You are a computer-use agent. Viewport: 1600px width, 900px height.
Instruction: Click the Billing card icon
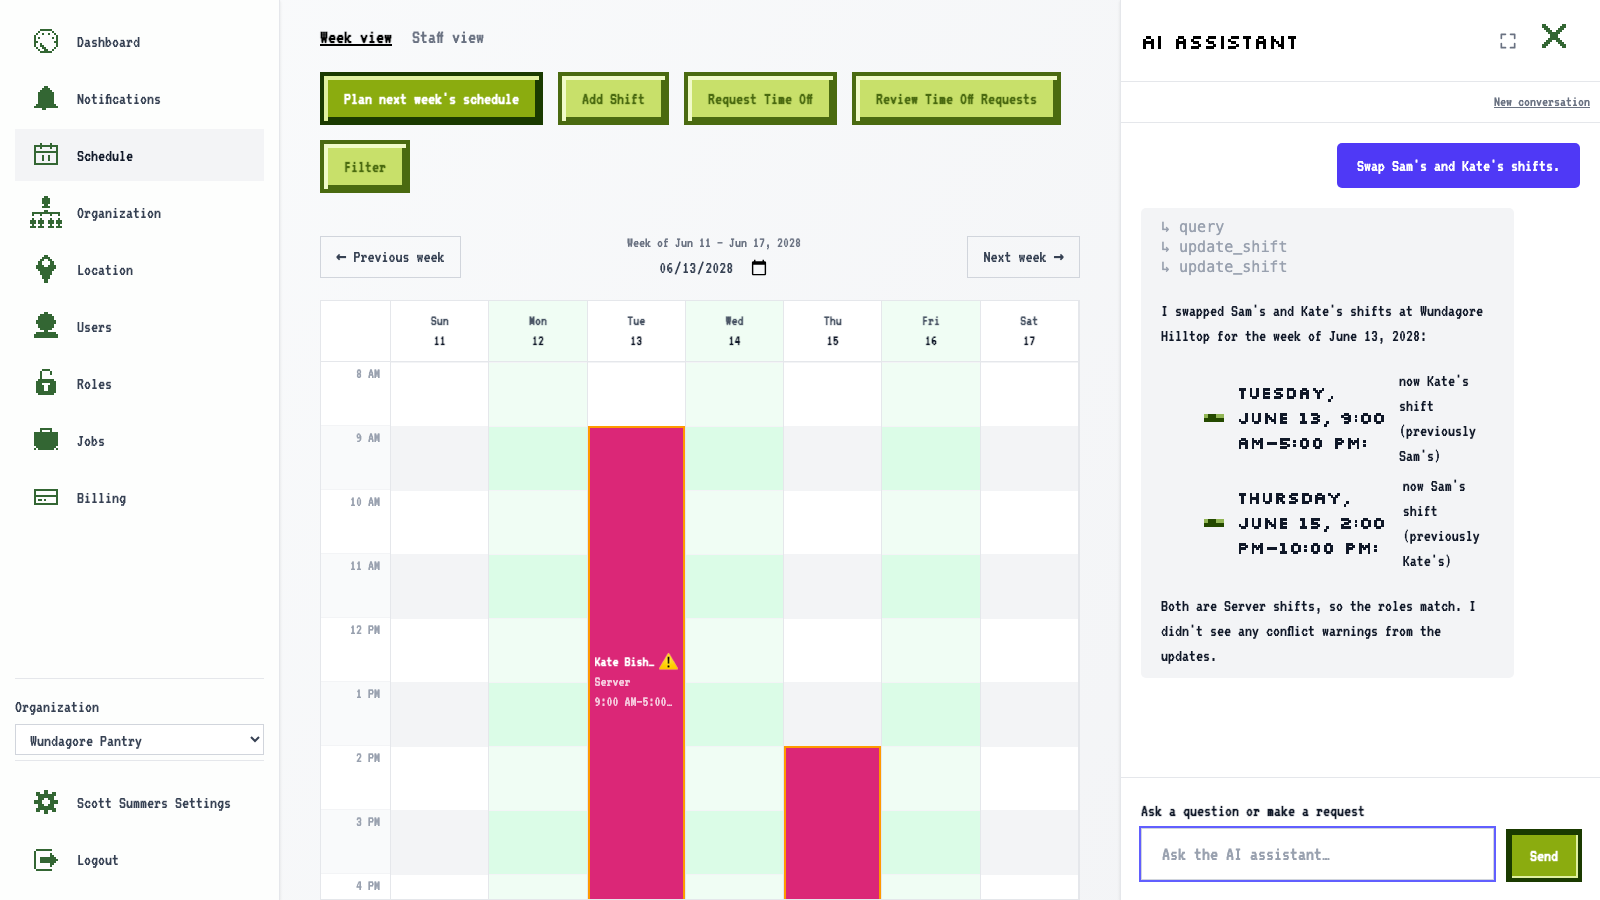46,497
